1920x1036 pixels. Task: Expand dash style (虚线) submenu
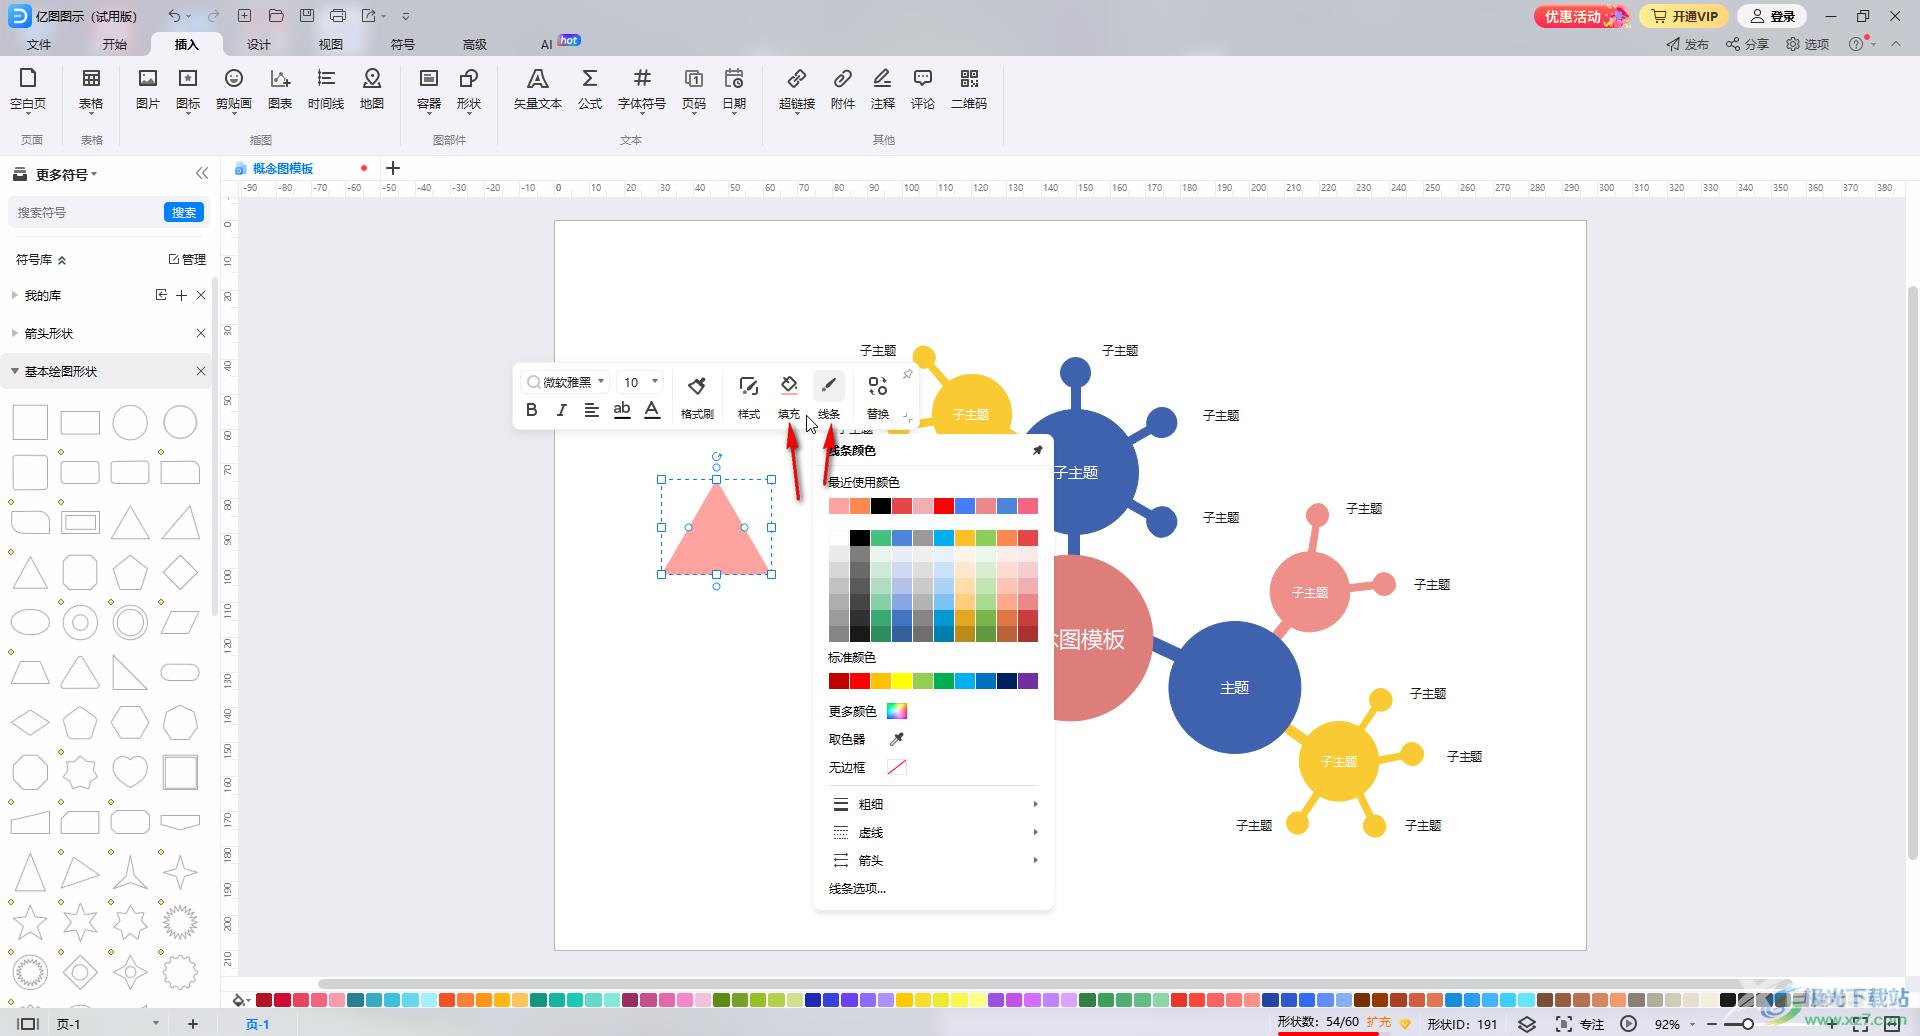933,832
